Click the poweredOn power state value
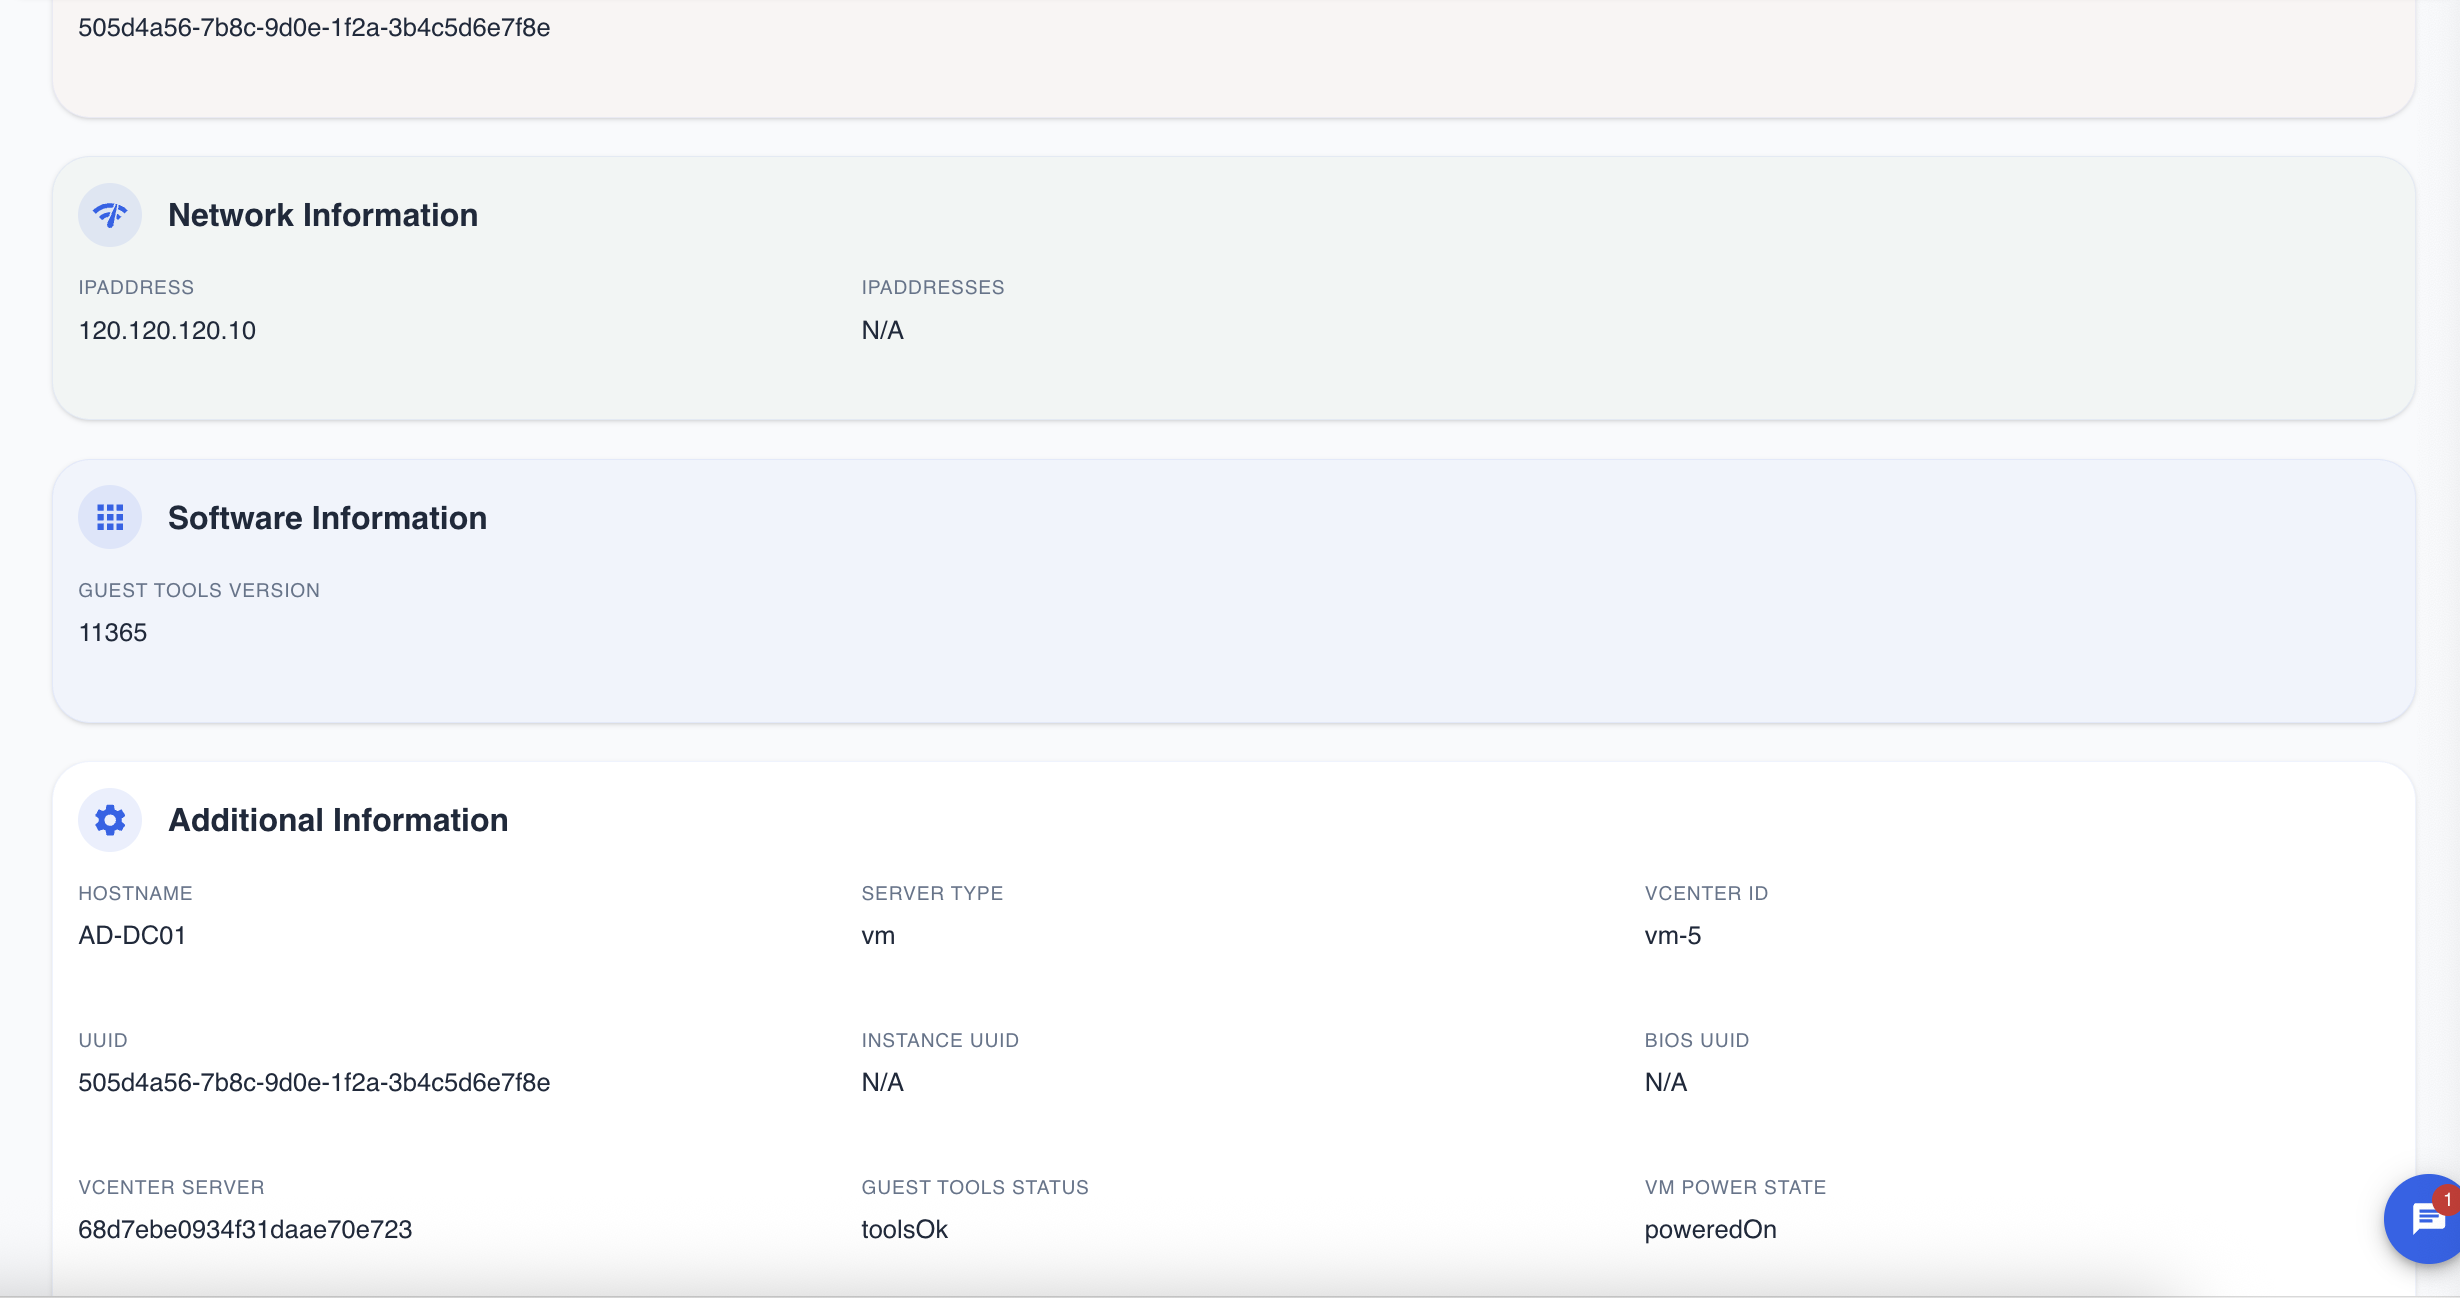 tap(1710, 1230)
